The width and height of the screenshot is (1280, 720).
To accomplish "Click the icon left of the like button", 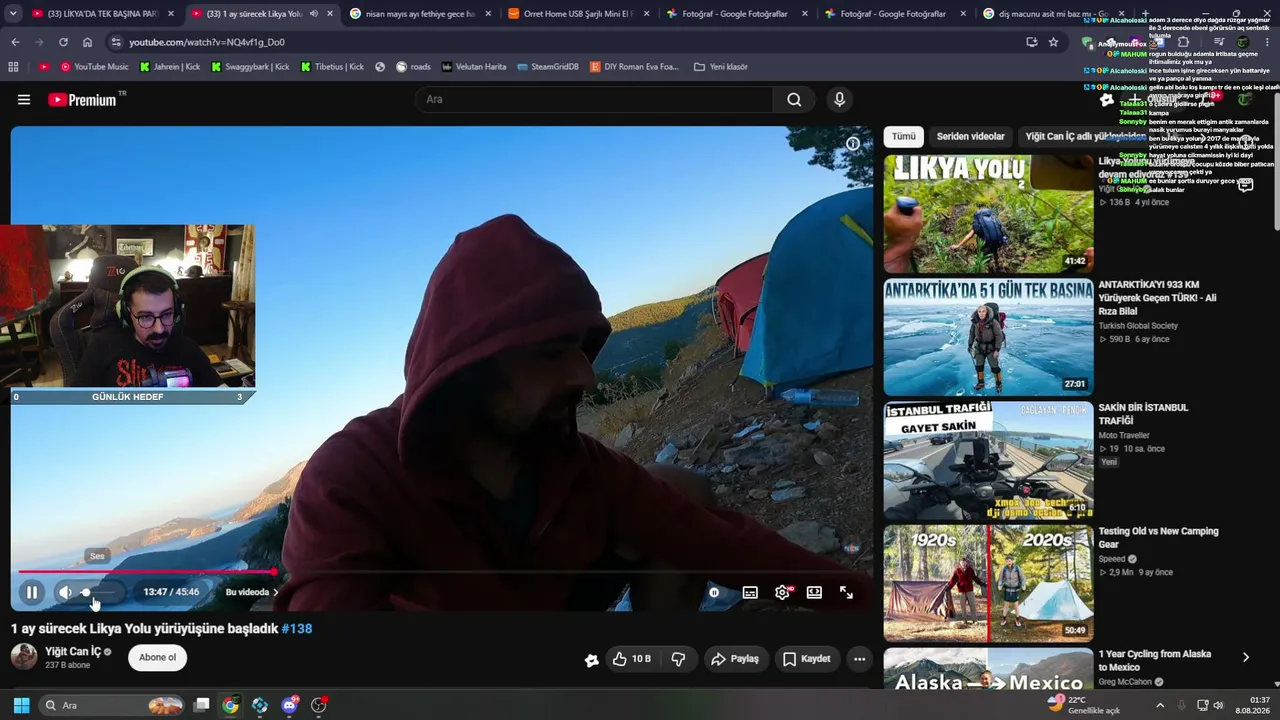I will coord(592,659).
